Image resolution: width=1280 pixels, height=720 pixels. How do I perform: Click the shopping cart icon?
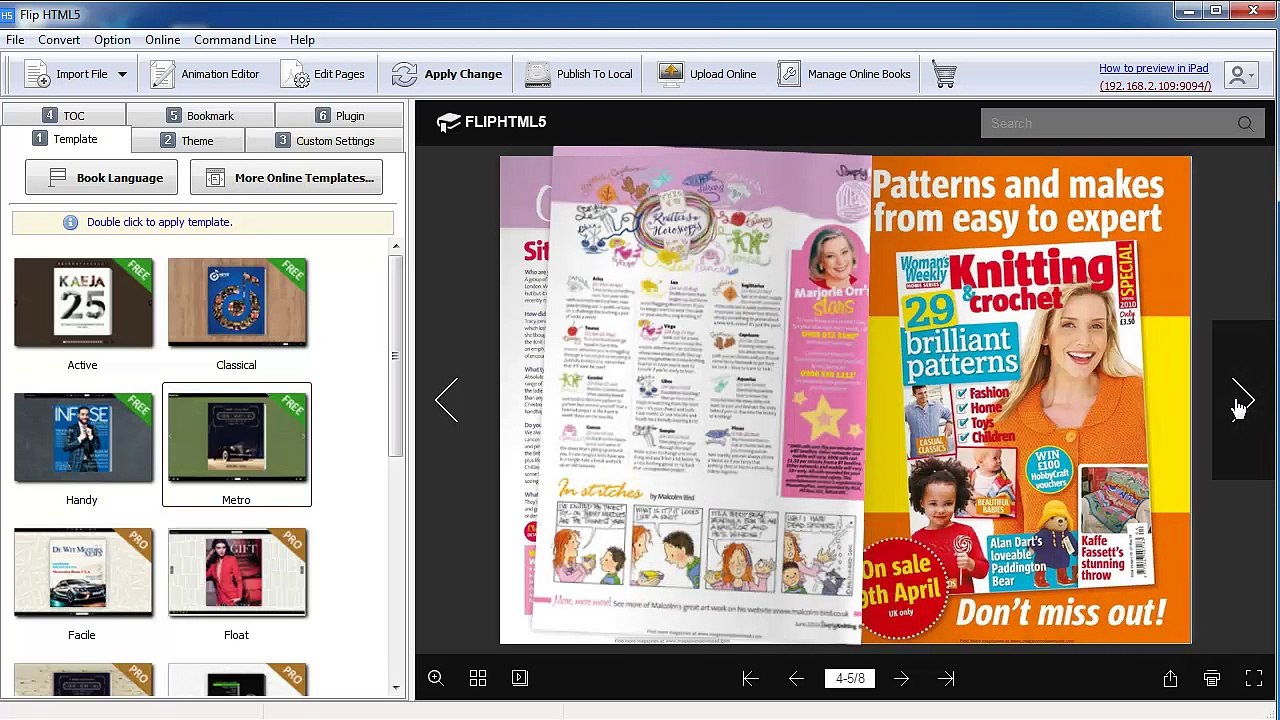(944, 74)
